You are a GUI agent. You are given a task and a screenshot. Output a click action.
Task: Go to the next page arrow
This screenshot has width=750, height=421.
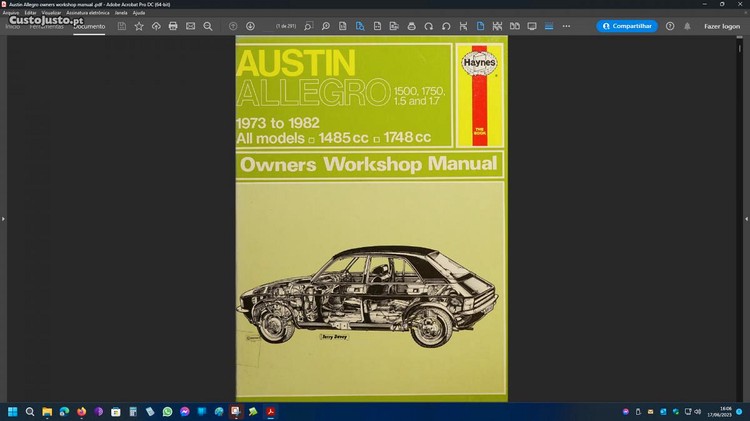tap(250, 26)
